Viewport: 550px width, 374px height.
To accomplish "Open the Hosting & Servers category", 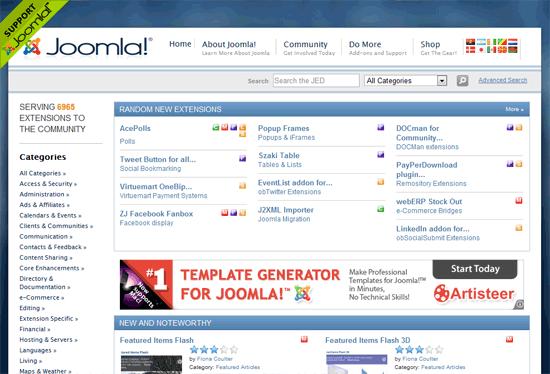I will pos(48,340).
